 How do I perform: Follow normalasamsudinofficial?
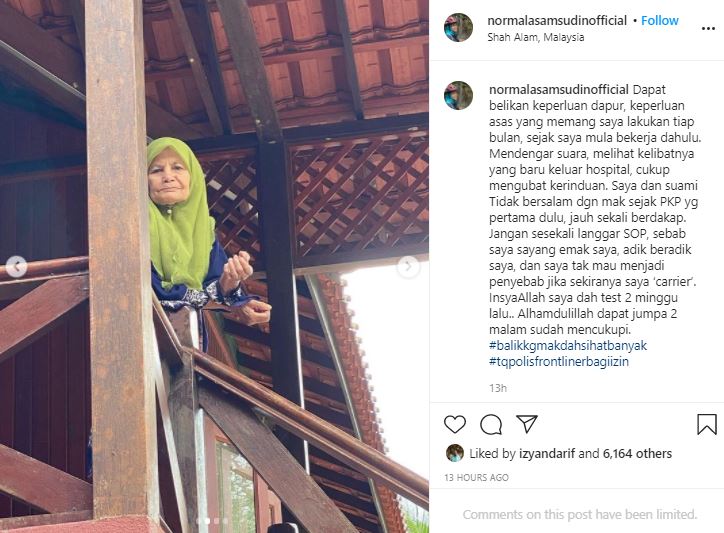point(659,20)
